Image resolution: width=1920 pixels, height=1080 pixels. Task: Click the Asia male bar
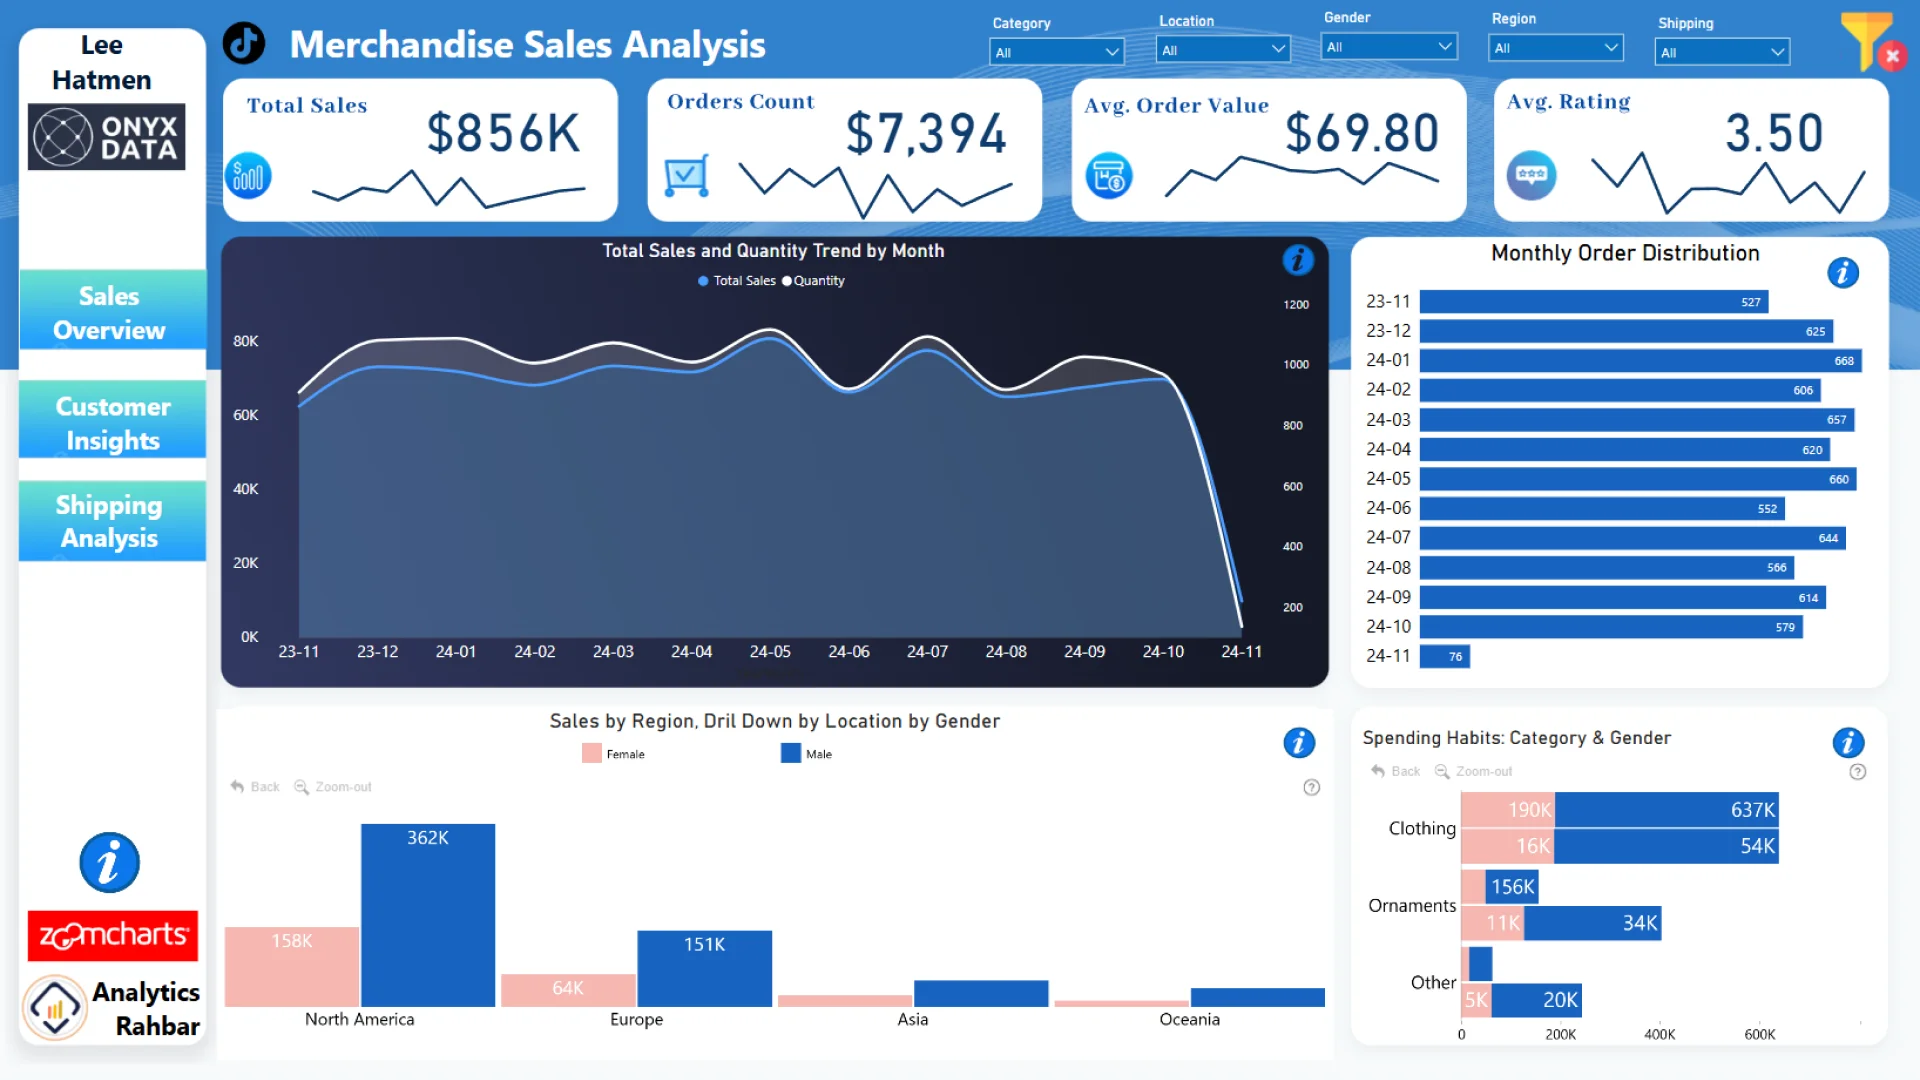pos(981,993)
